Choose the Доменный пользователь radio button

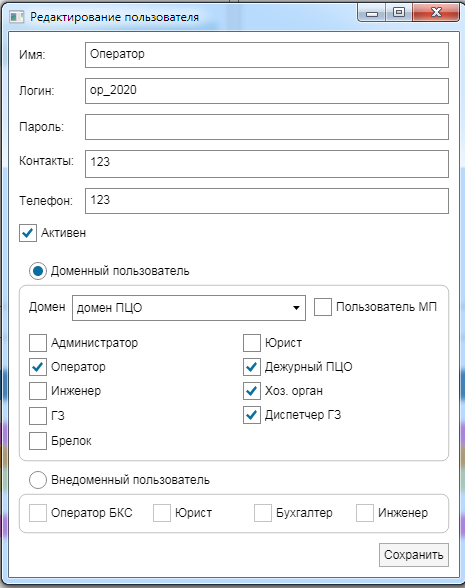38,271
